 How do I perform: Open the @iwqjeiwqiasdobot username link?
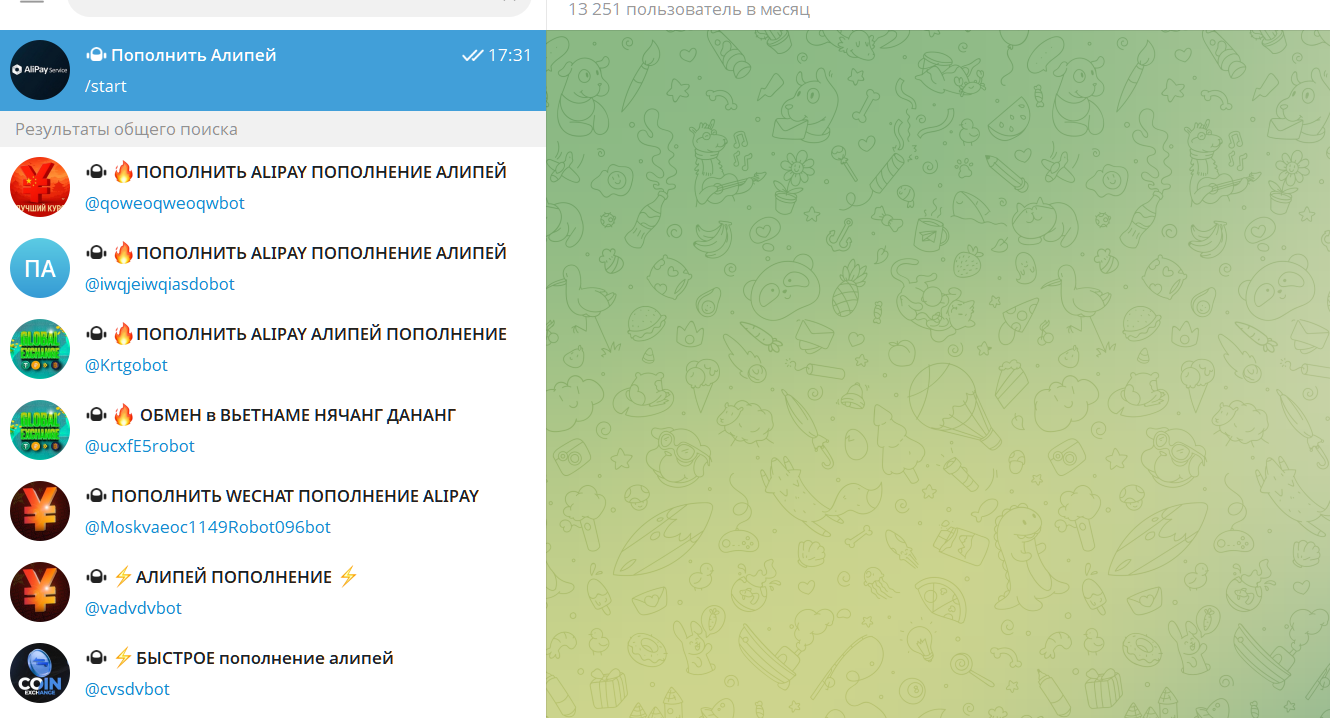(160, 284)
